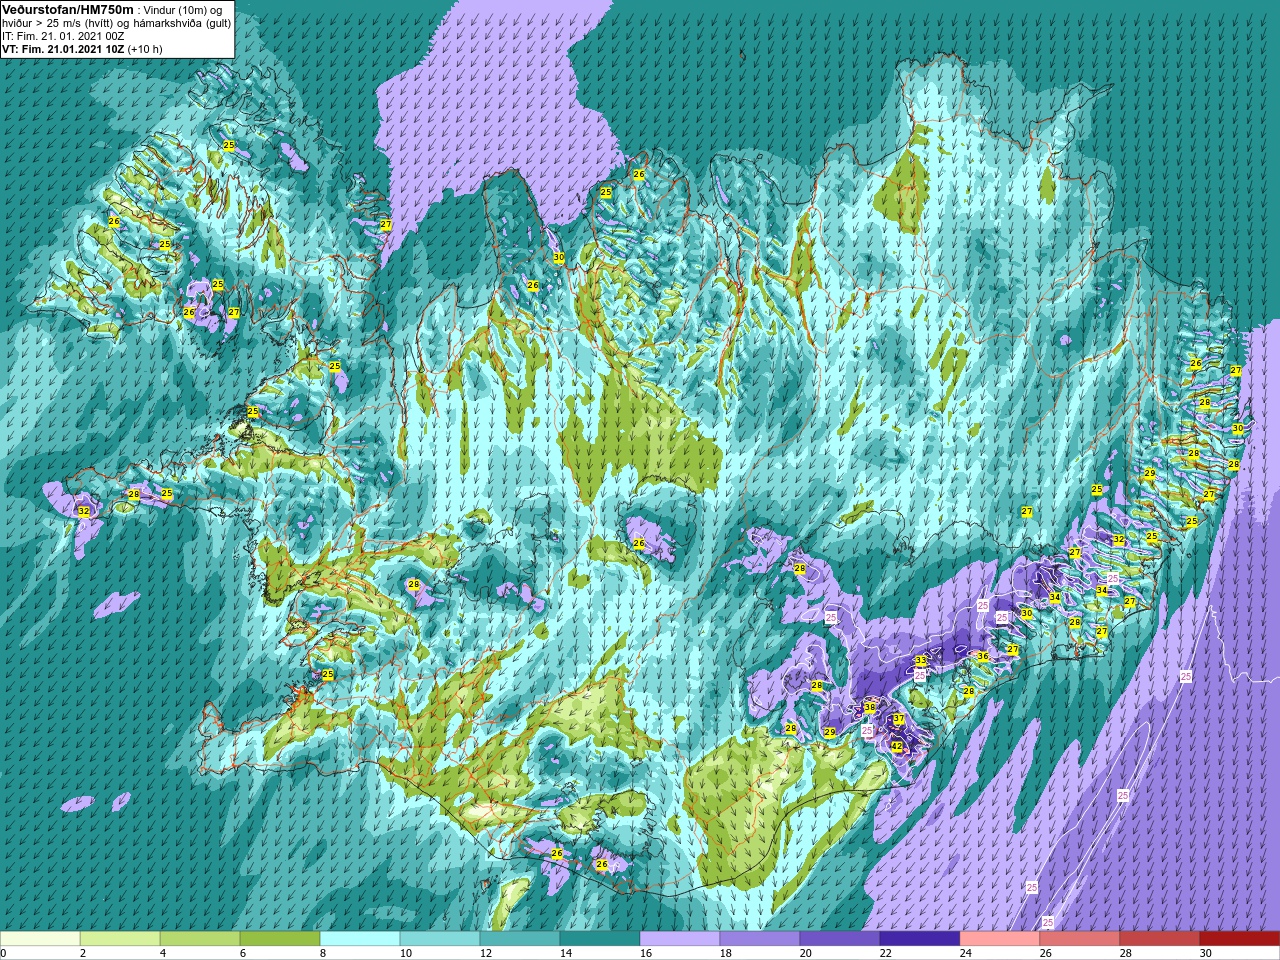The image size is (1280, 960).
Task: Click the 'VT: Fim. 21.01.2021 10Z' valid time
Action: tap(63, 49)
